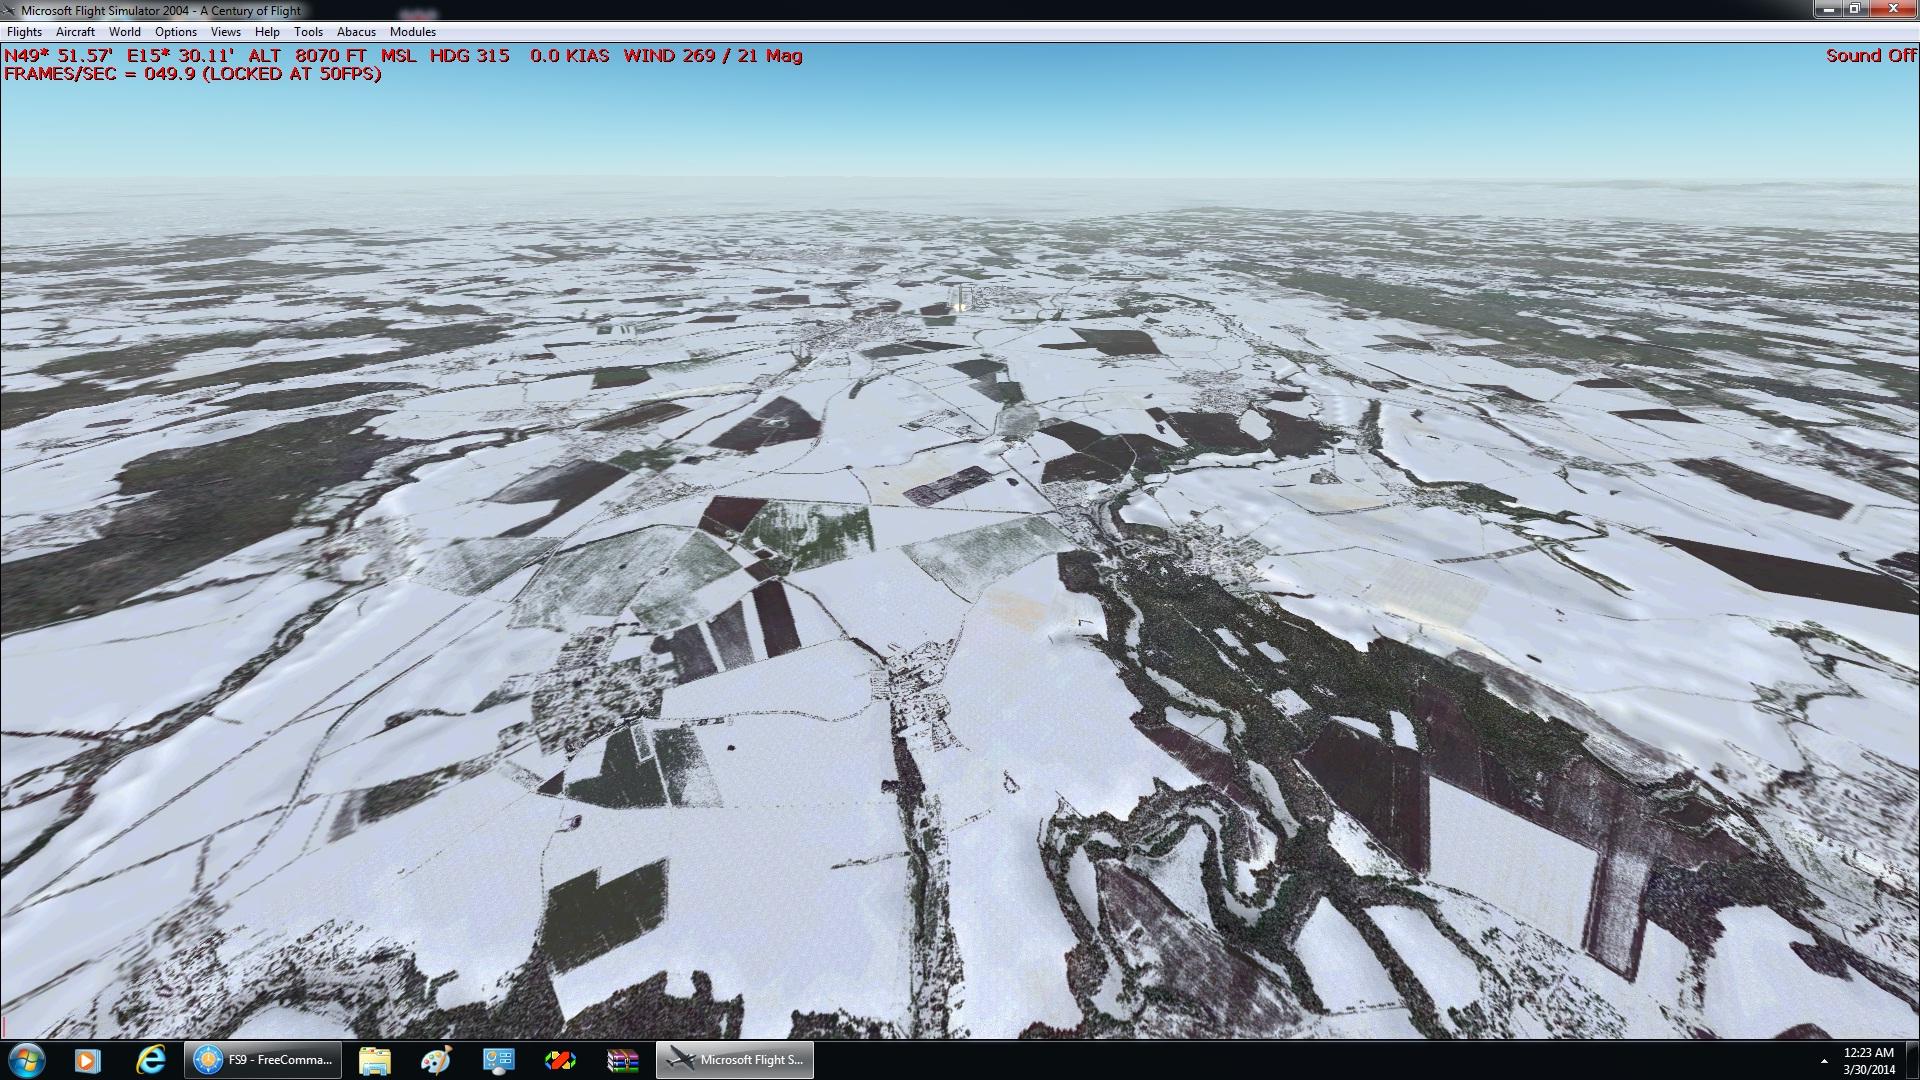Open the Flights menu

point(24,32)
